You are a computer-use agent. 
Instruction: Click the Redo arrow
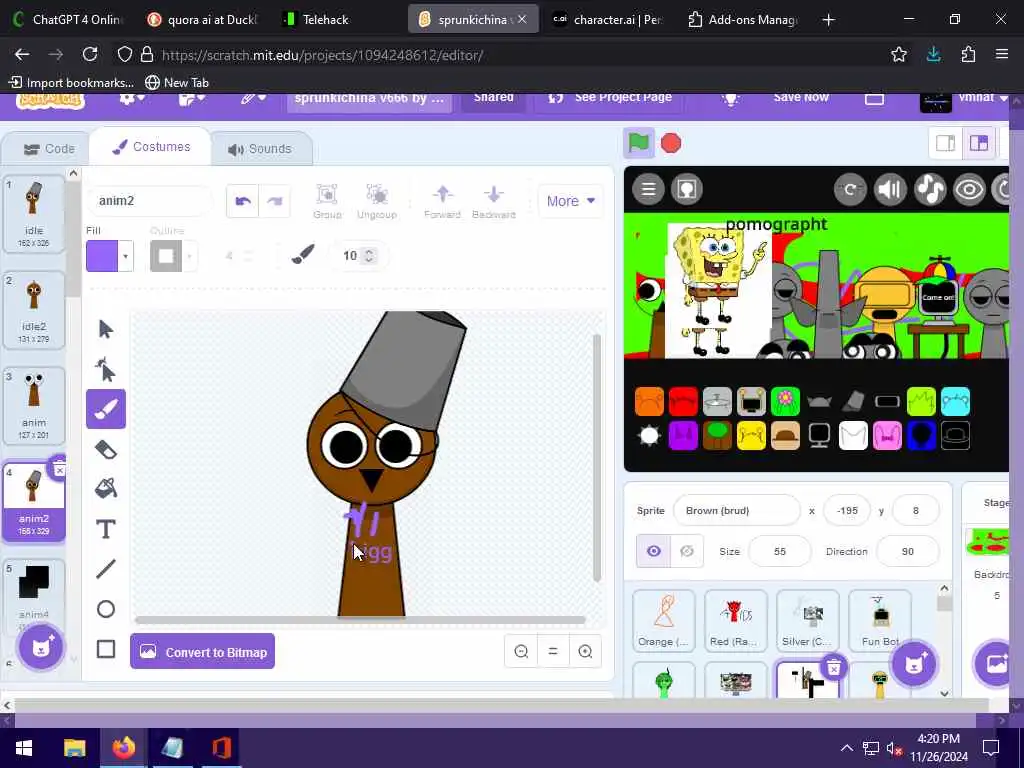coord(274,201)
